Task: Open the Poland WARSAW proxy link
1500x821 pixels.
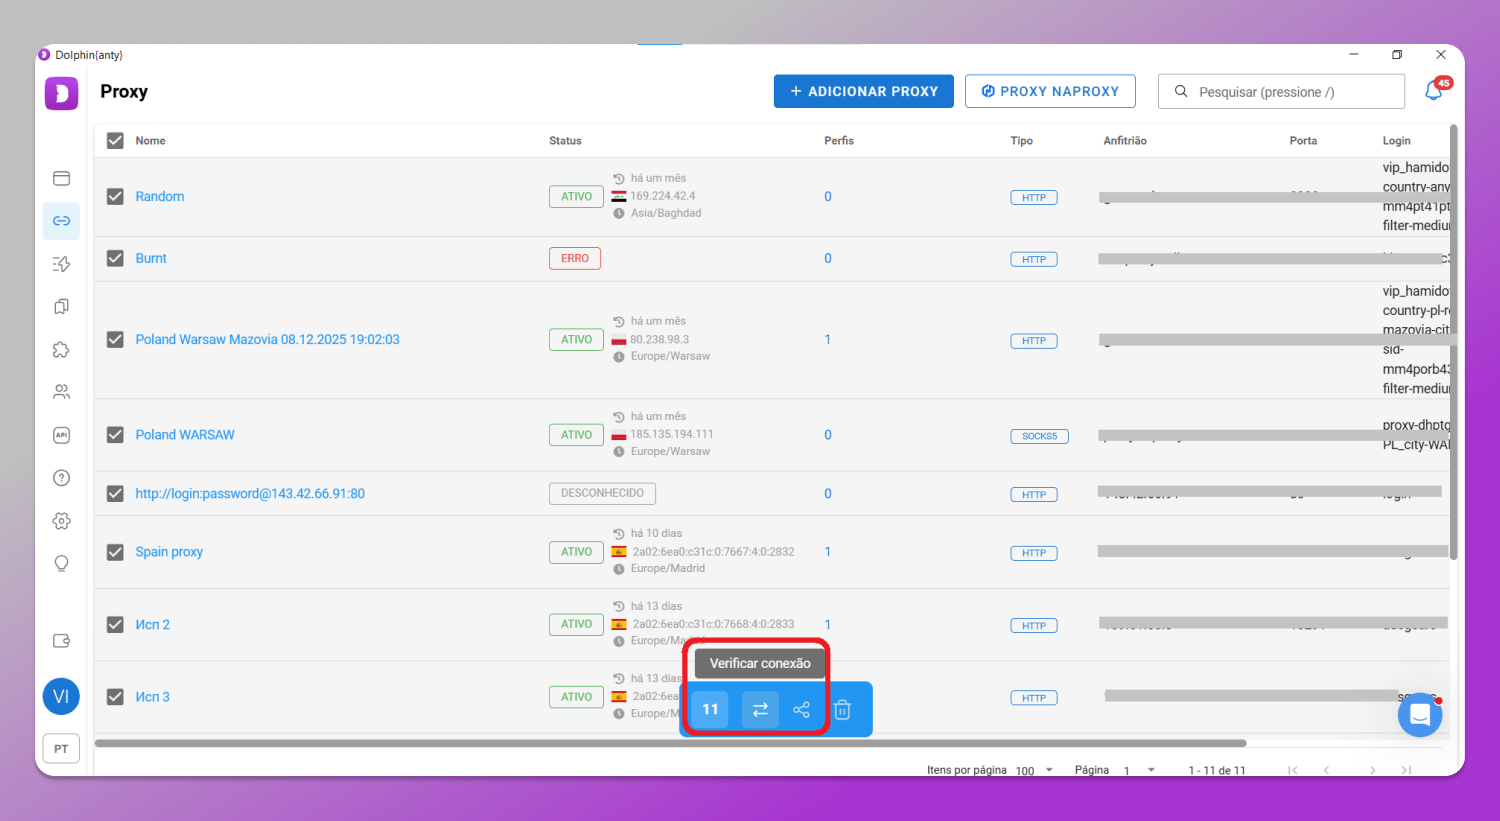Action: [x=185, y=435]
